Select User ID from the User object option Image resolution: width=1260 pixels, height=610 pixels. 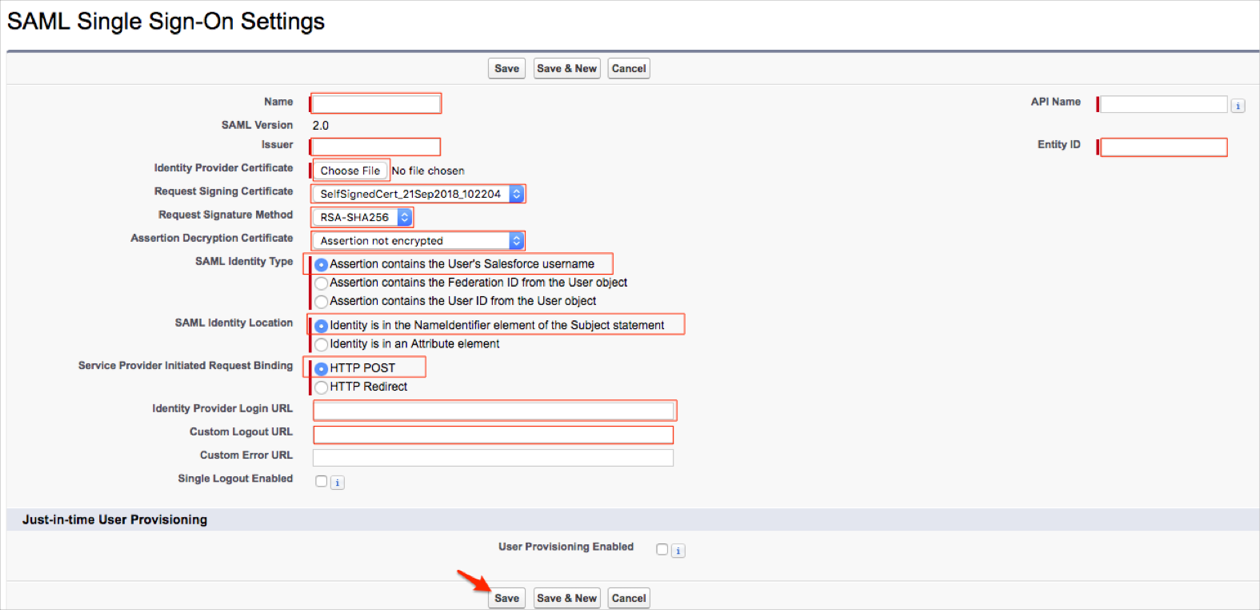[x=321, y=301]
